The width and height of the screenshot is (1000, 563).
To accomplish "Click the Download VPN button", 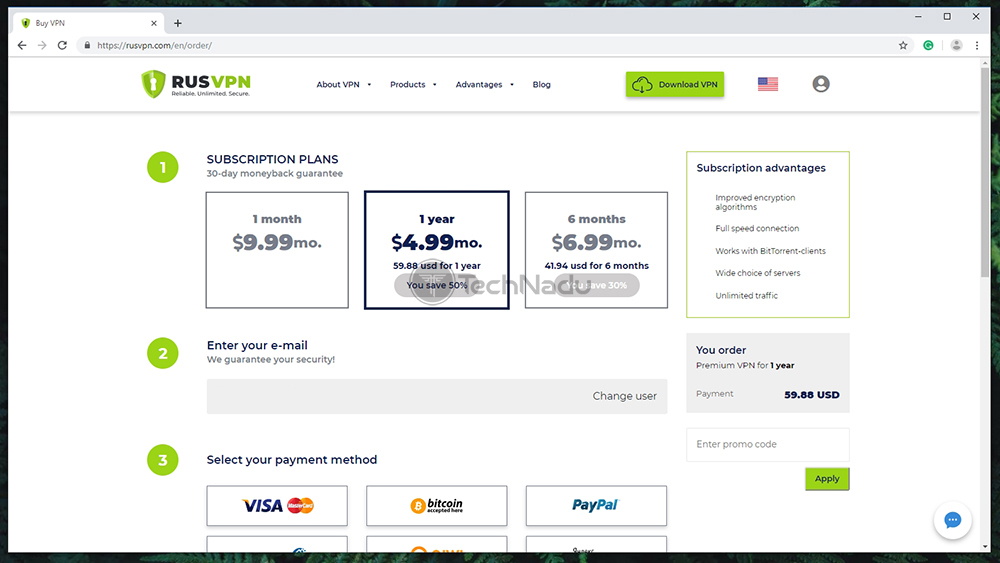I will (x=675, y=84).
